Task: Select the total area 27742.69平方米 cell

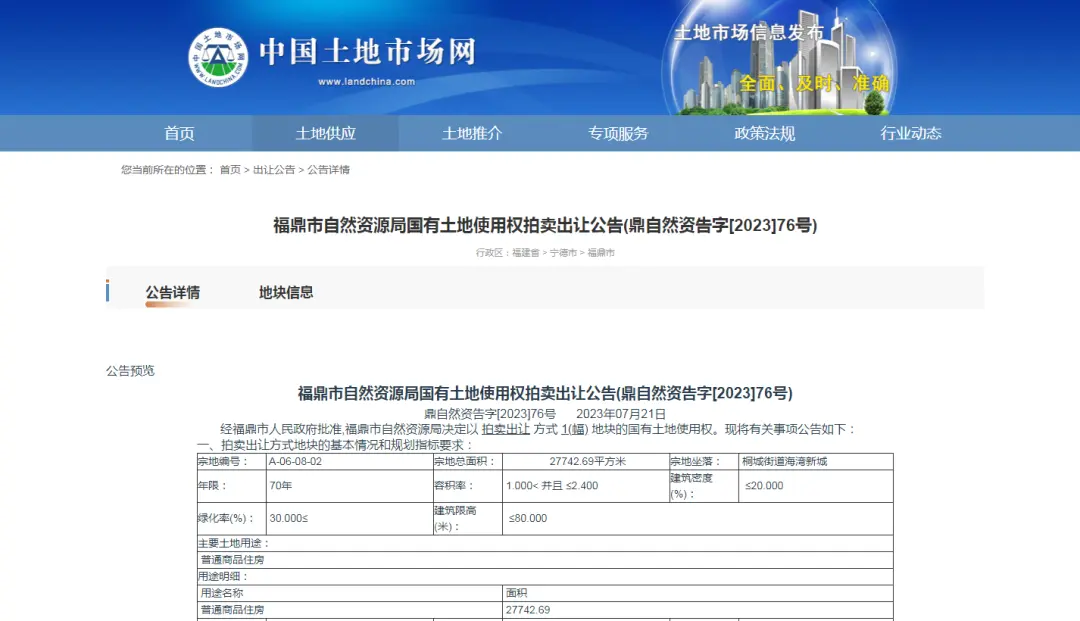Action: pos(586,461)
